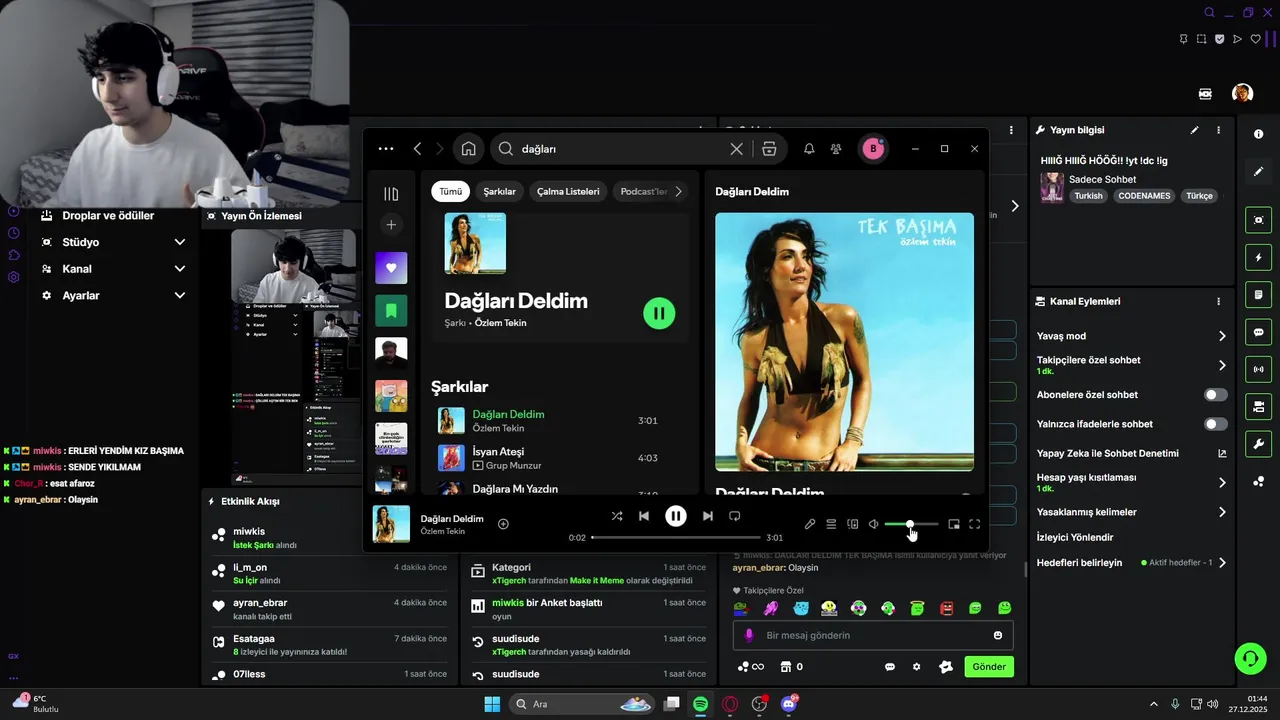Go back in Spotify navigation
The width and height of the screenshot is (1280, 720).
pos(417,149)
